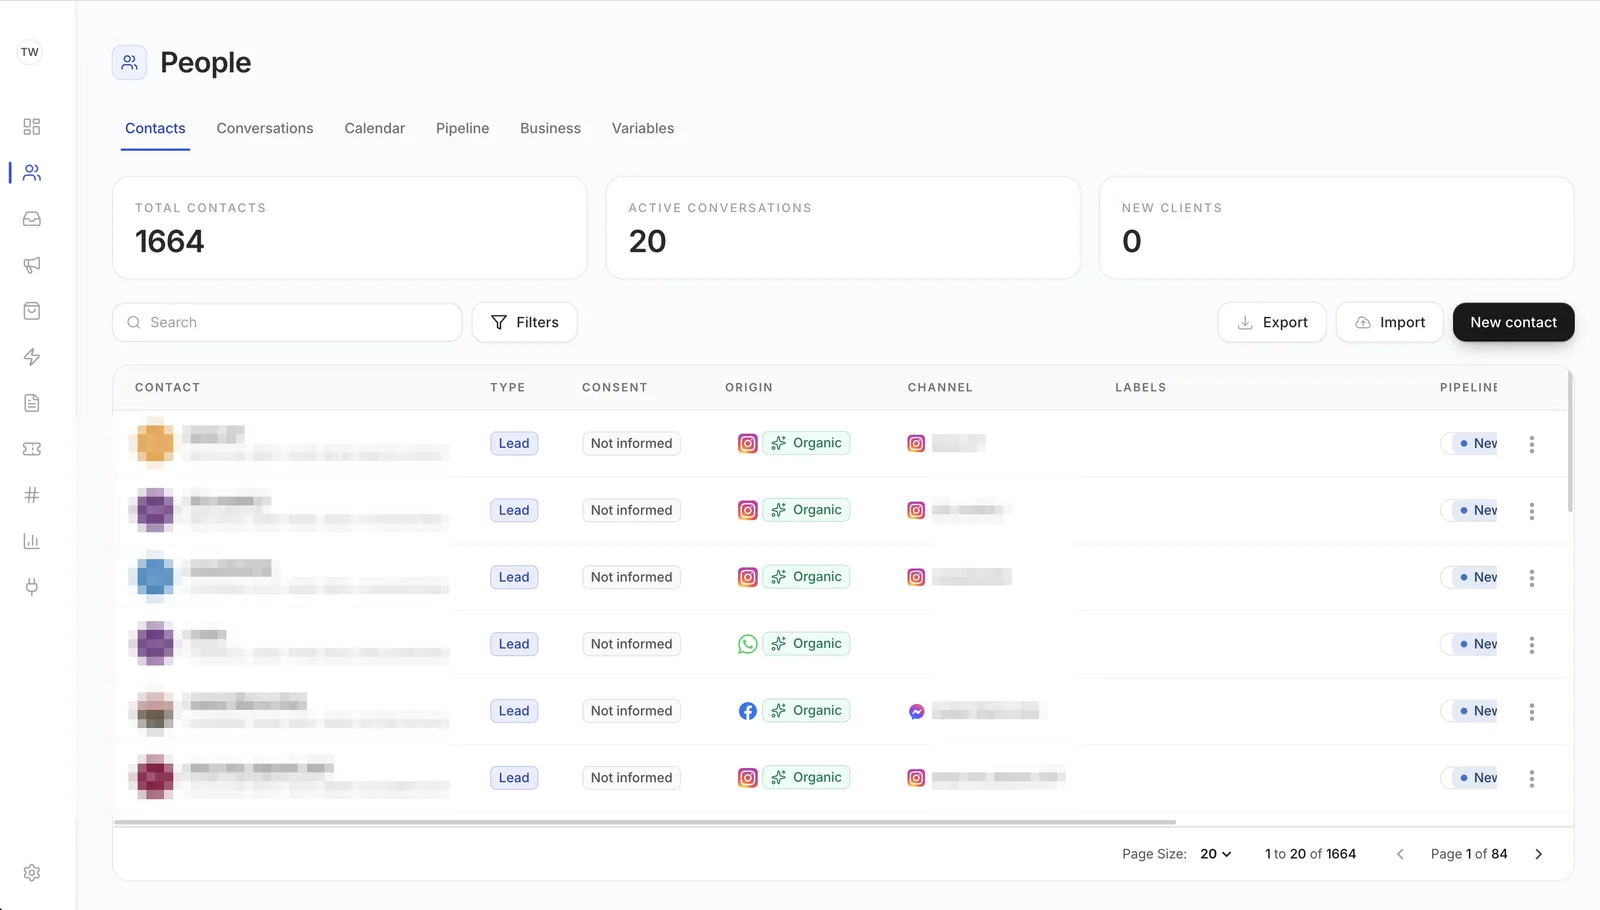Open row menu for the sixth contact

click(1531, 778)
